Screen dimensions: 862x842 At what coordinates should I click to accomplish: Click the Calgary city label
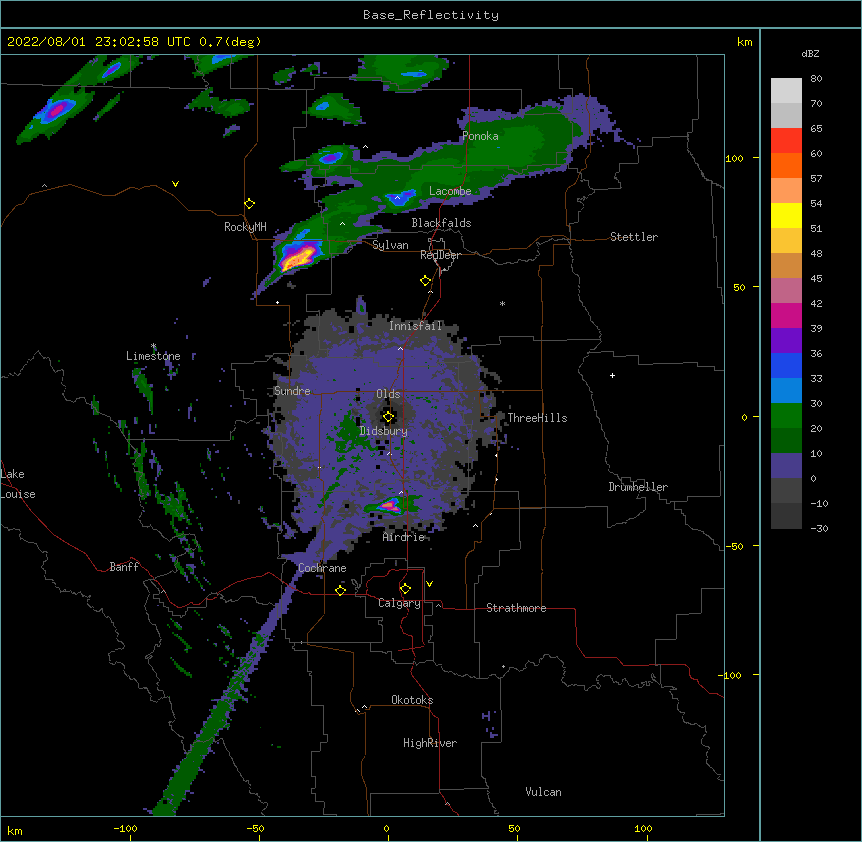(399, 603)
